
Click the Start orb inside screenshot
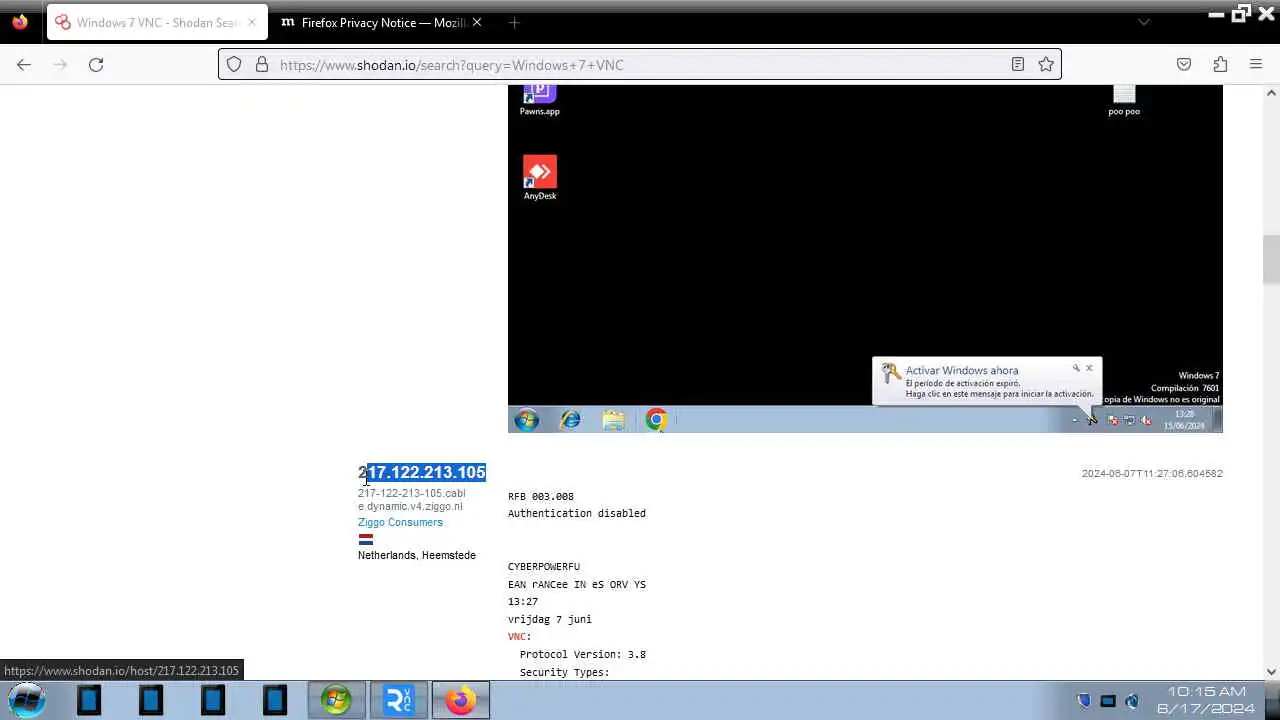(527, 420)
